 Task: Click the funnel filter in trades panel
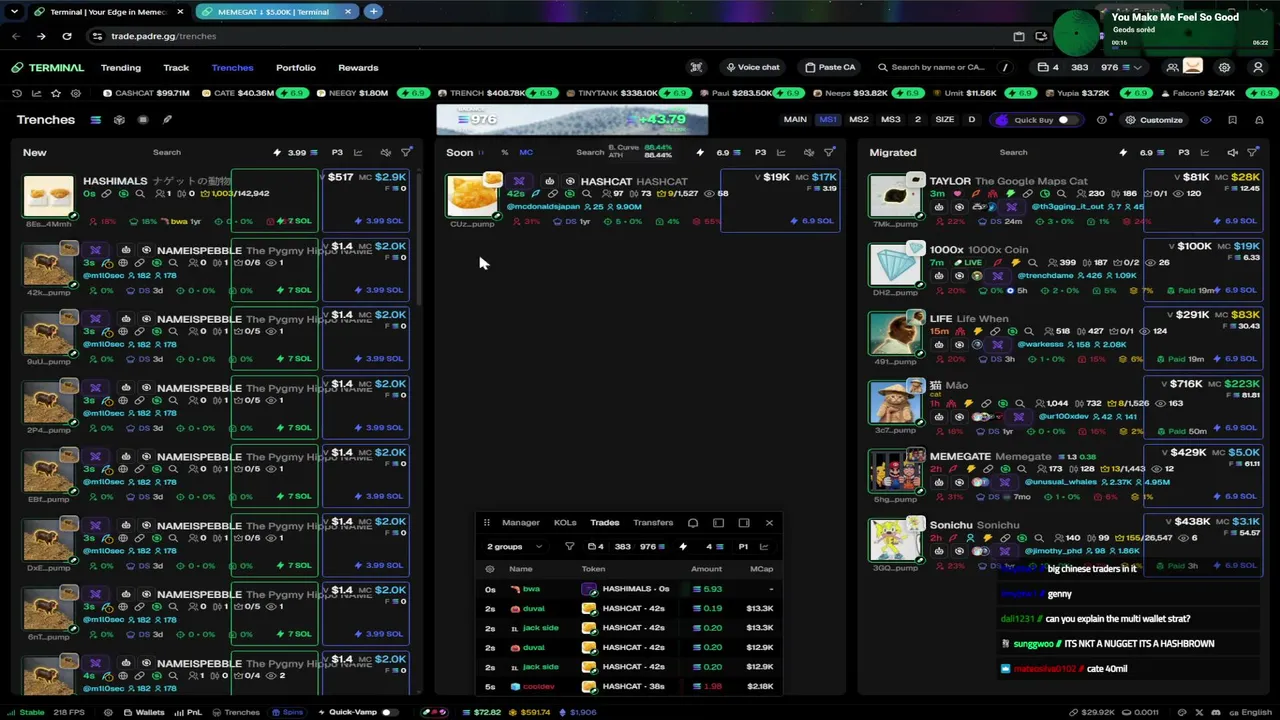569,547
